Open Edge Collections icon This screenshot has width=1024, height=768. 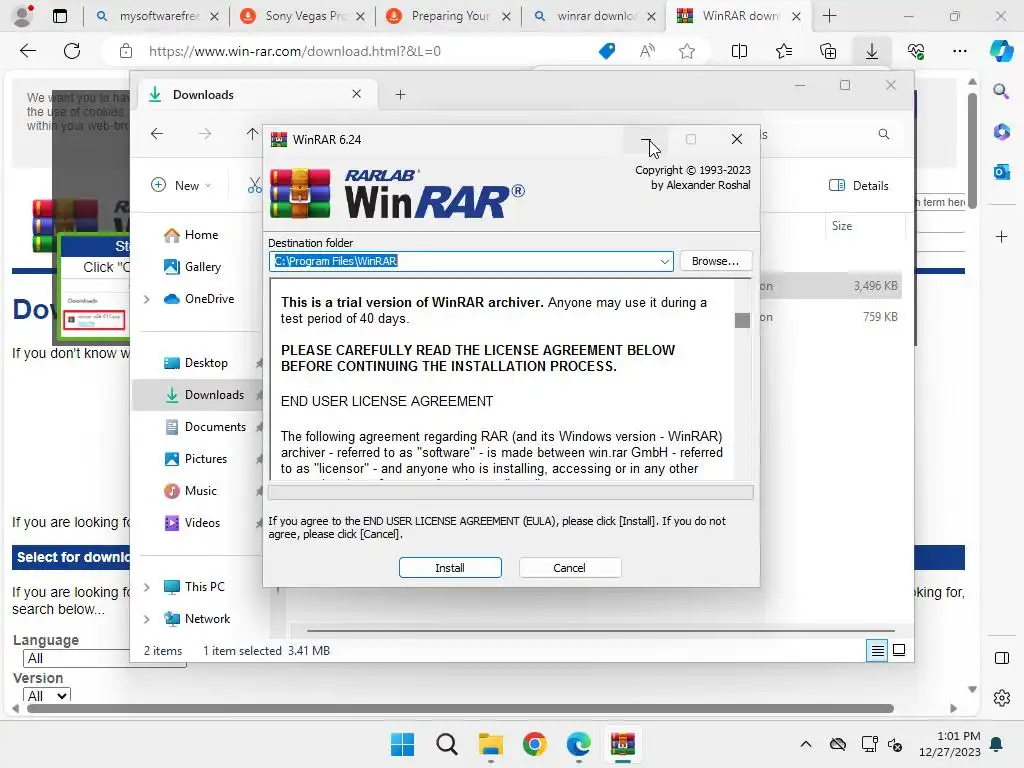click(x=828, y=51)
